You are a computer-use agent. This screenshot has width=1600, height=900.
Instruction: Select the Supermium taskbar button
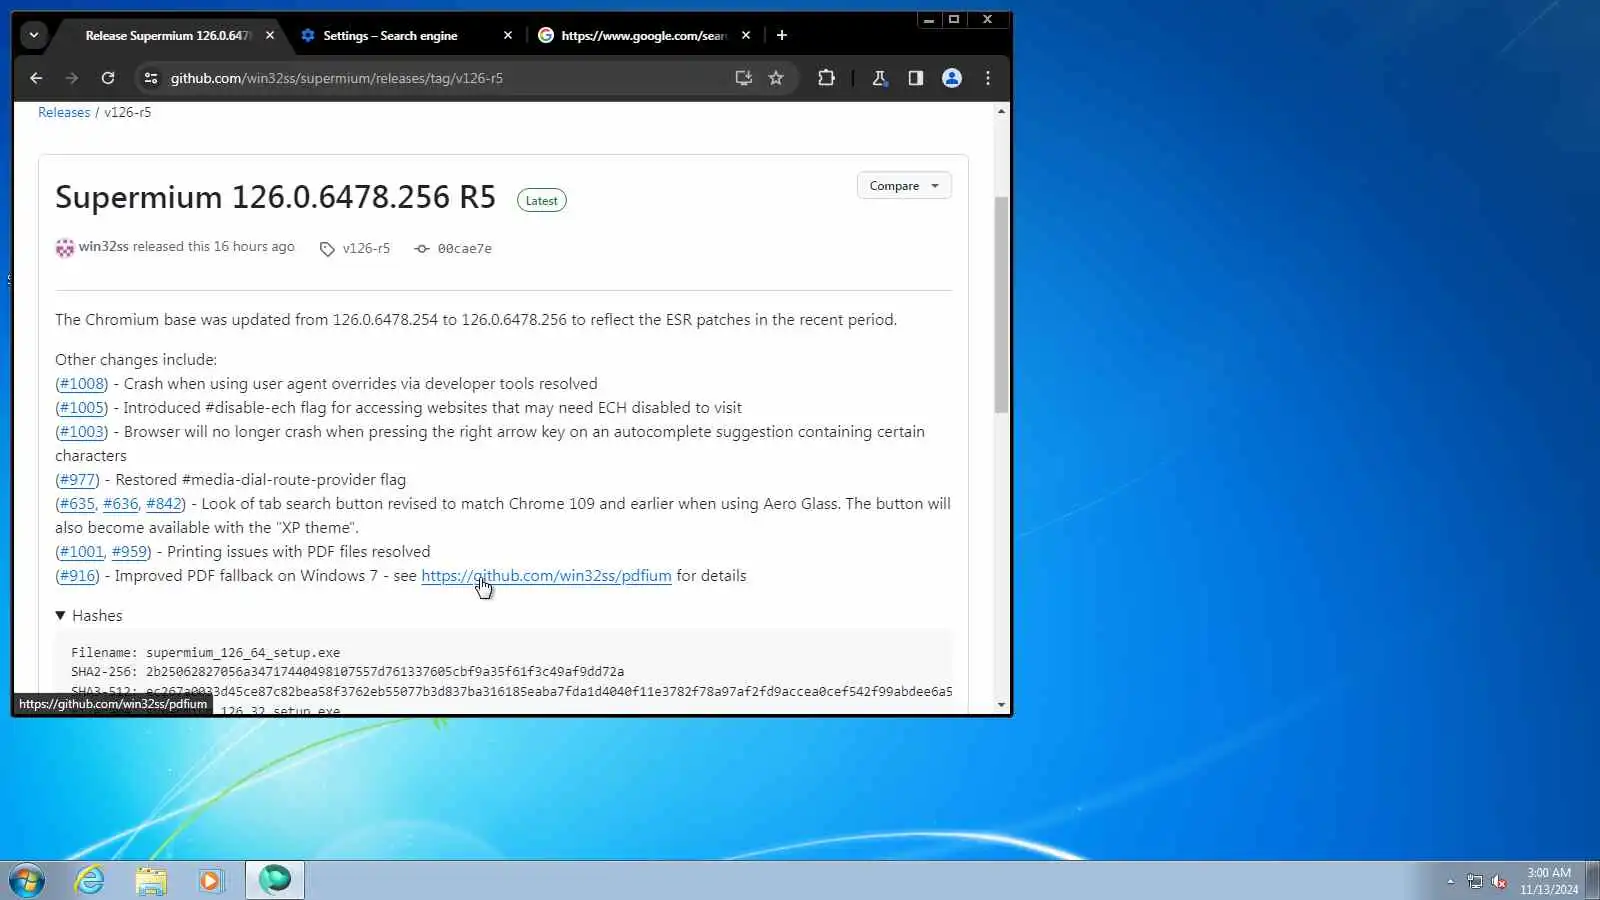275,880
